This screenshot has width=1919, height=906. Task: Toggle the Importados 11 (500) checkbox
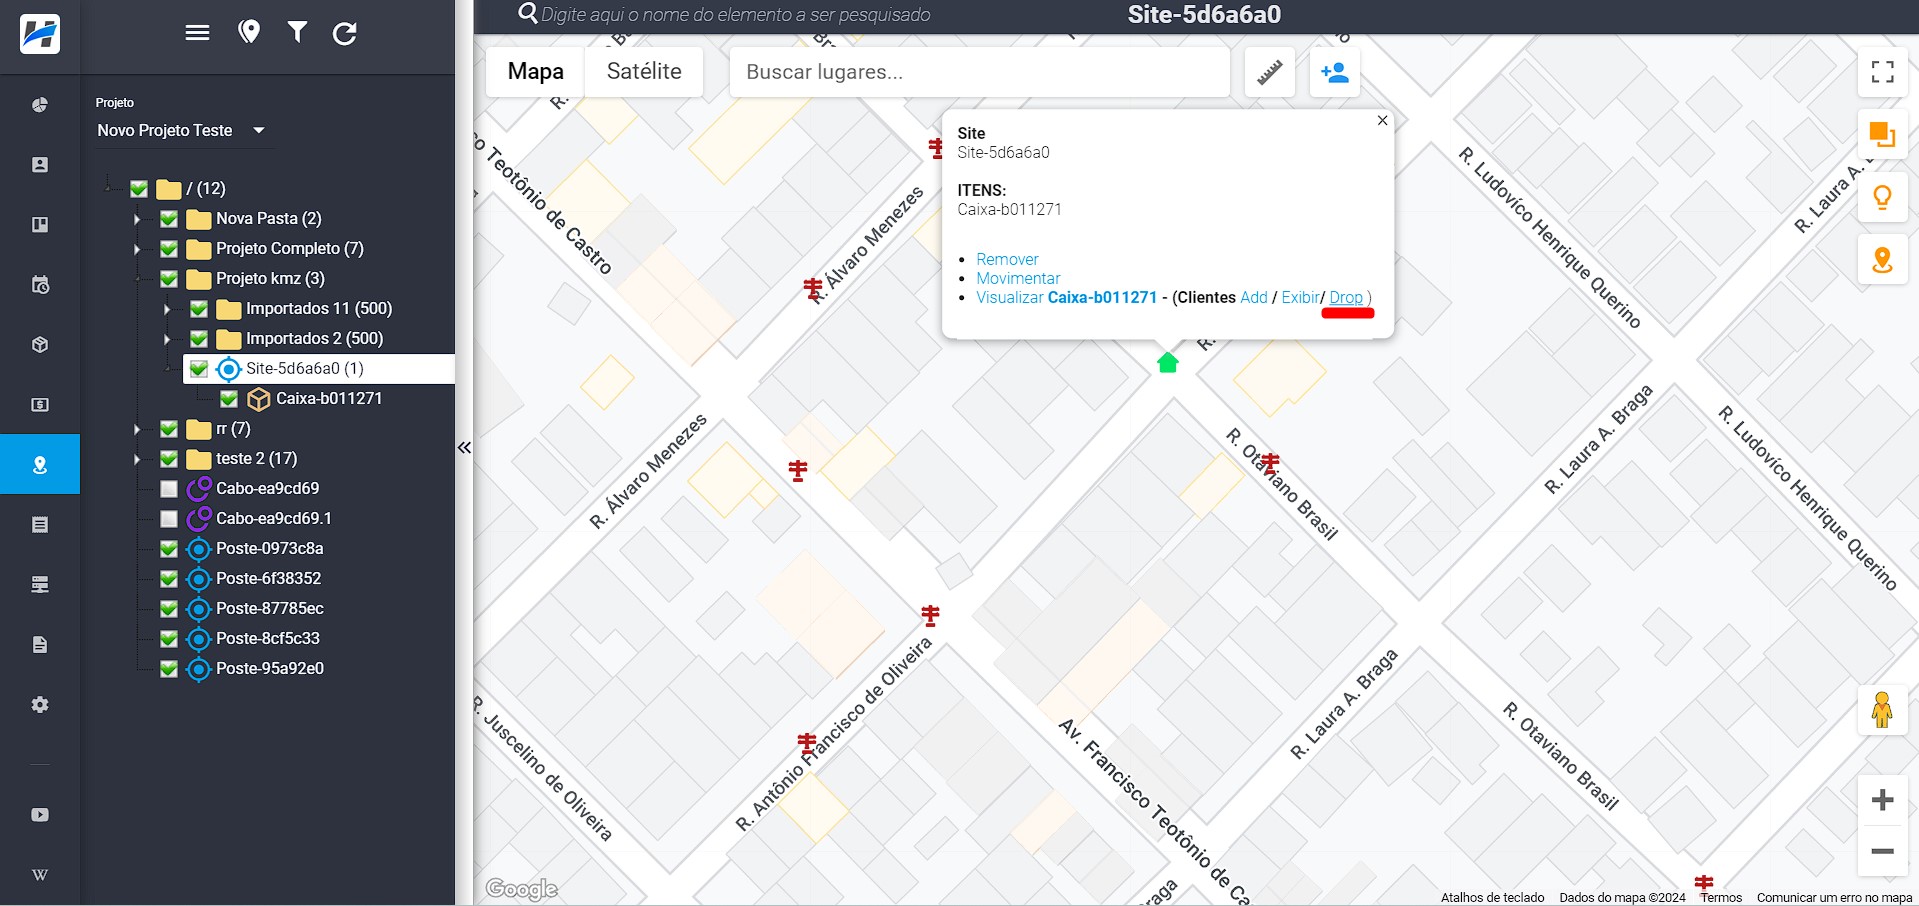pos(199,309)
